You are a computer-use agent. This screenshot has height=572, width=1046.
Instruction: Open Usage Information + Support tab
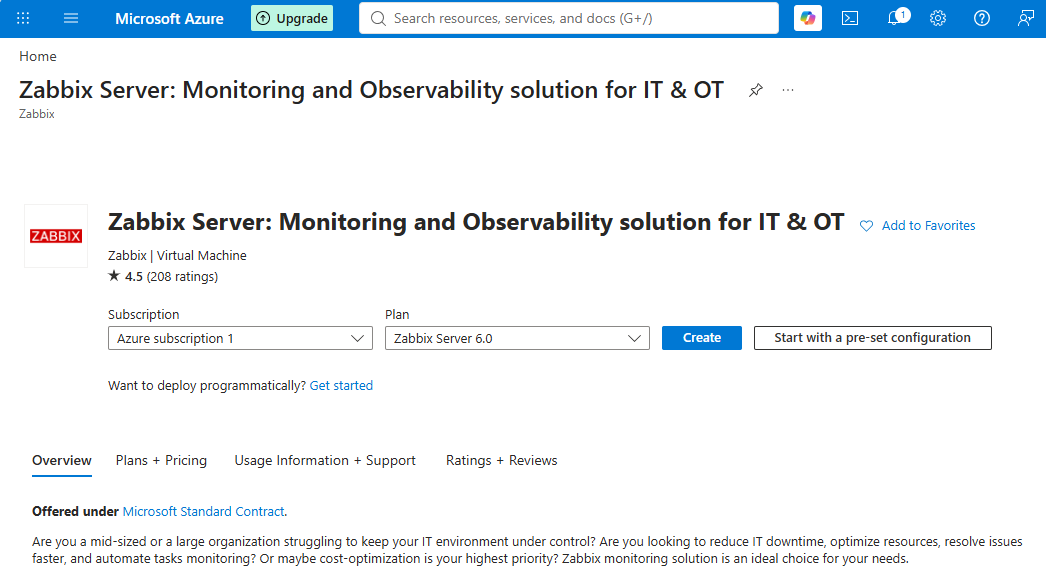(325, 461)
